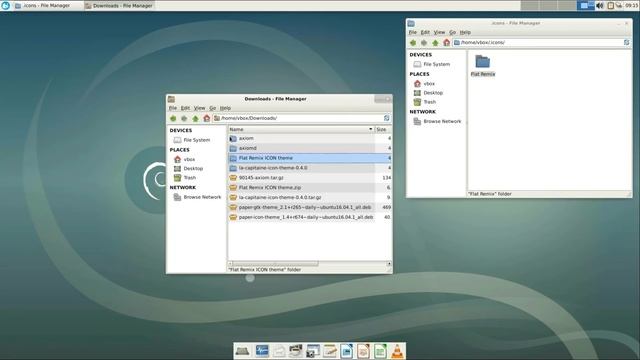The image size is (640, 360).
Task: Sort files by the Size column header
Action: point(383,129)
